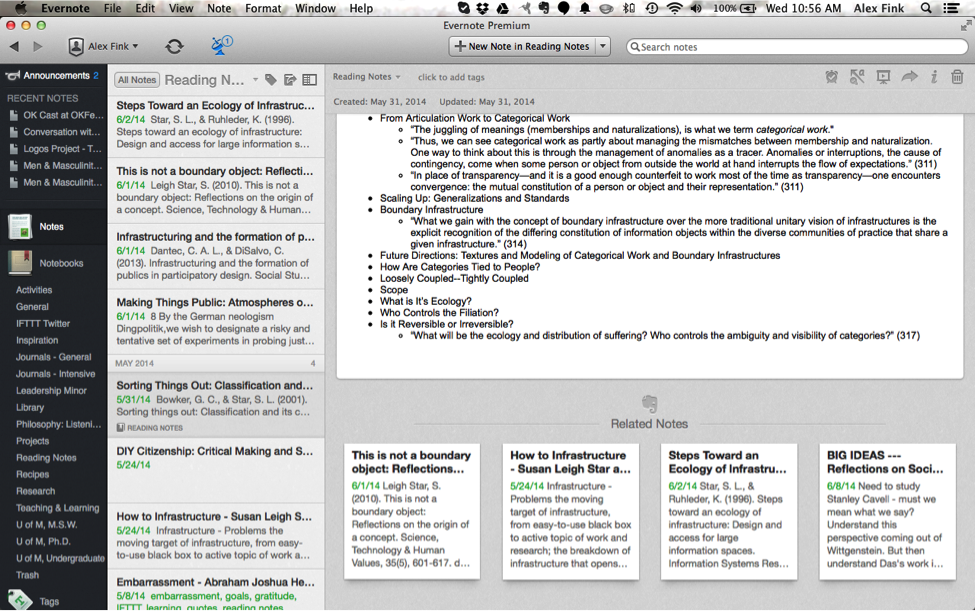Open the Format menu
975x611 pixels.
[x=263, y=8]
